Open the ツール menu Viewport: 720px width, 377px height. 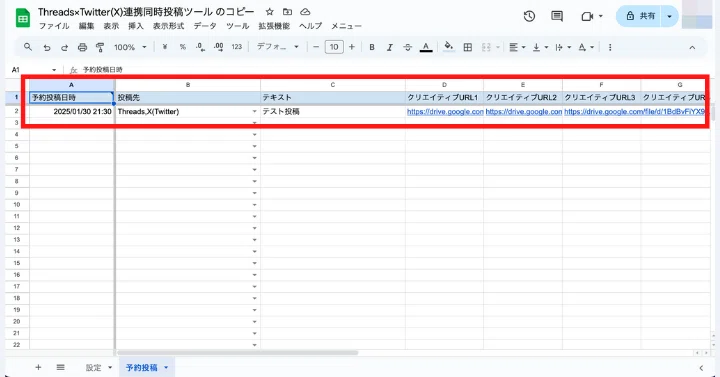click(237, 26)
